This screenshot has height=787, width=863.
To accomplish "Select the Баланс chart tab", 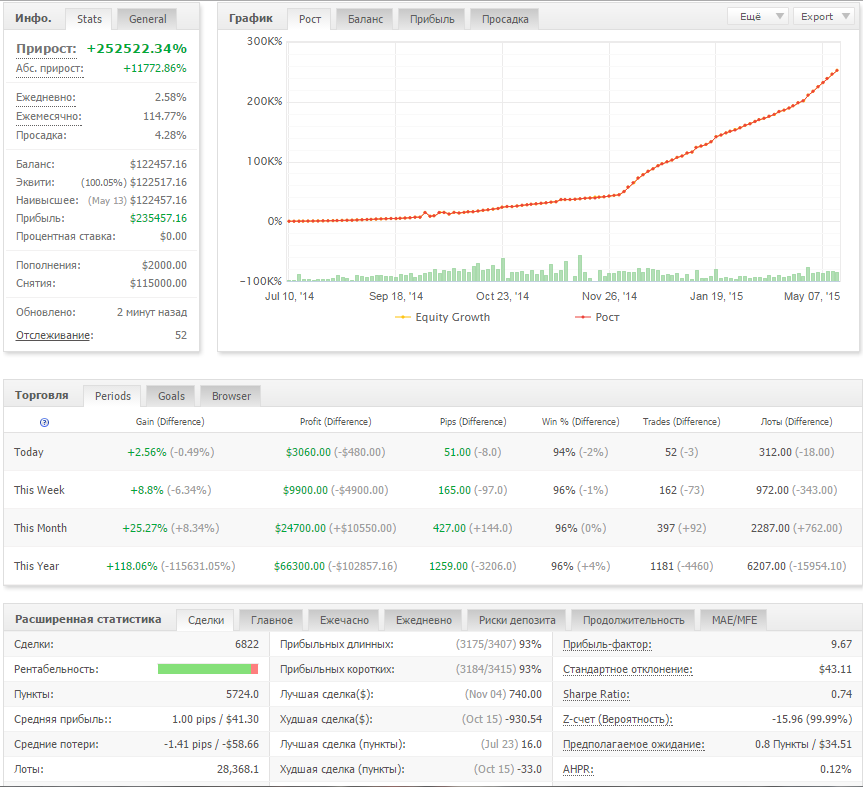I will coord(365,19).
